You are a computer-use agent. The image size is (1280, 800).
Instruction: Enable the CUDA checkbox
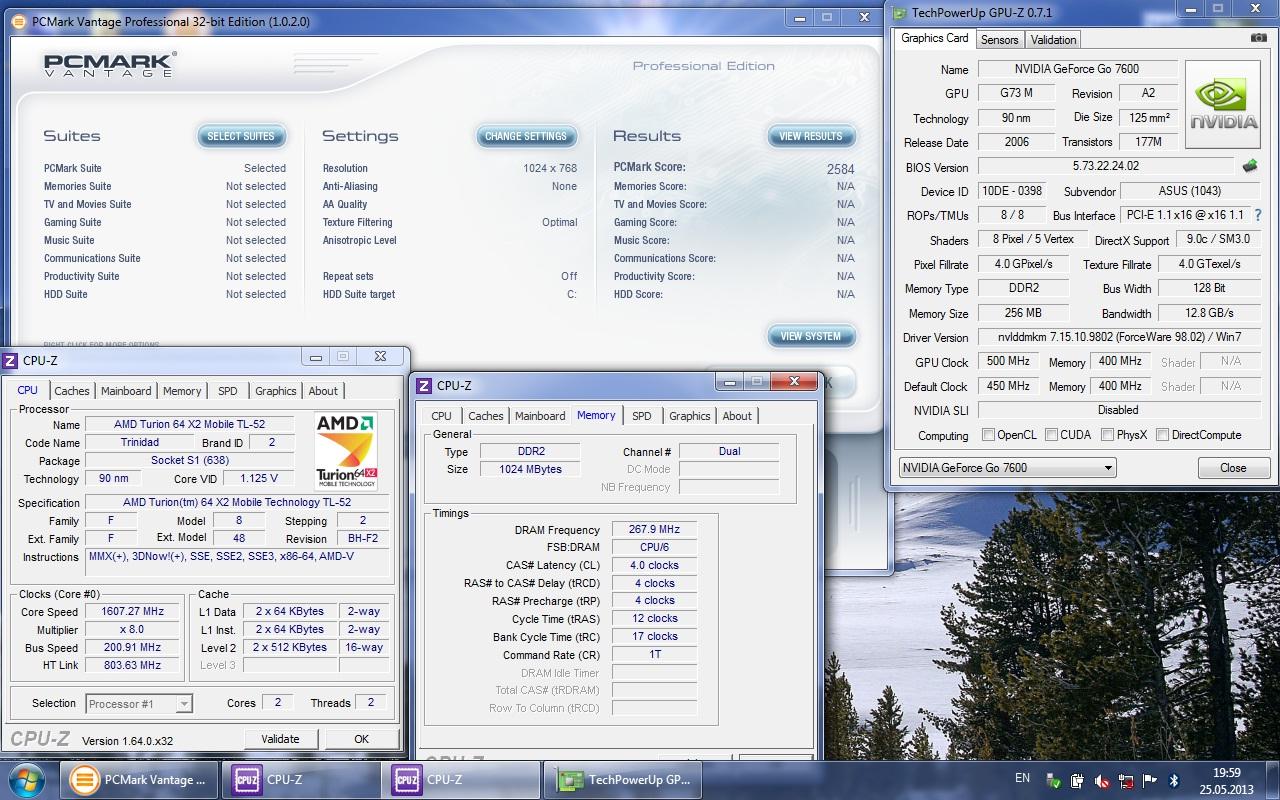1051,435
